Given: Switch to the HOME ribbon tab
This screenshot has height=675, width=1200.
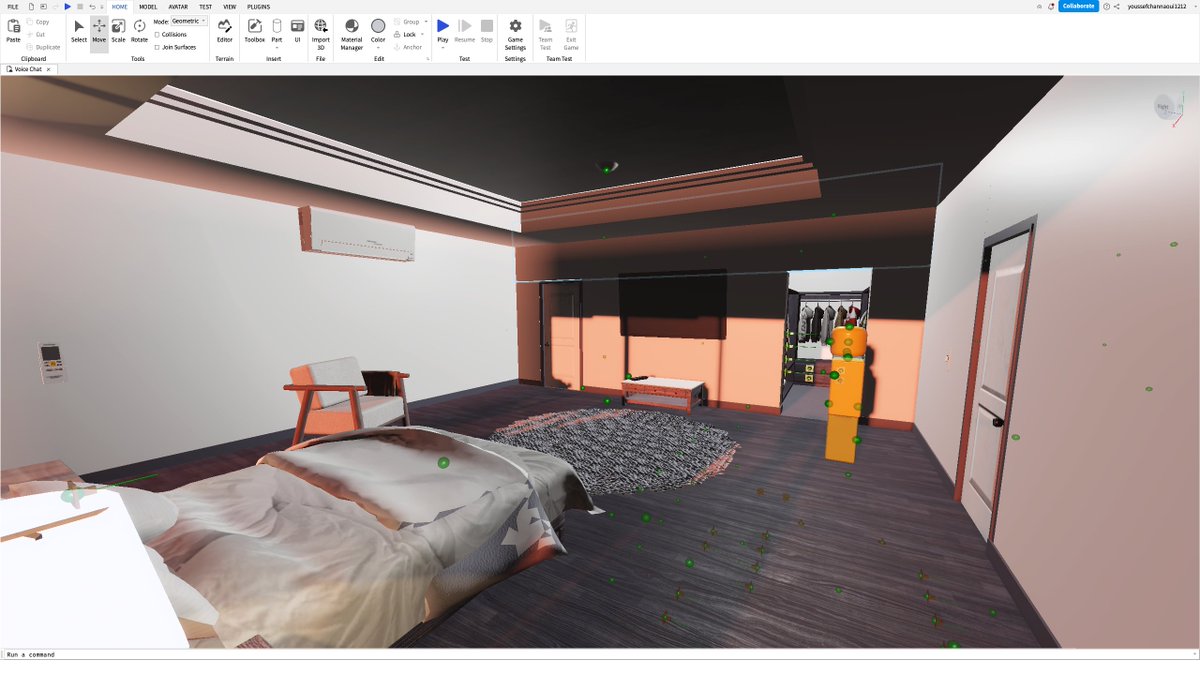Looking at the screenshot, I should point(120,6).
